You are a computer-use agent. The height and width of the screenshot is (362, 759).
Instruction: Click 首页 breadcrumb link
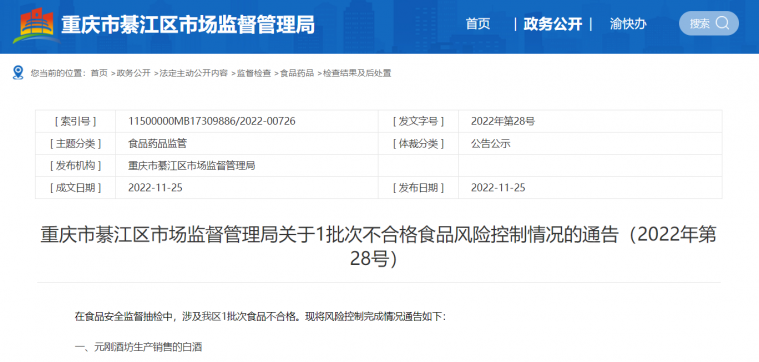click(99, 73)
